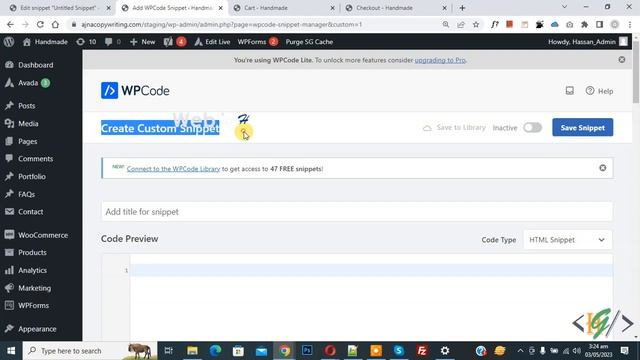The image size is (640, 360).
Task: Open Windows Start menu
Action: coord(11,351)
